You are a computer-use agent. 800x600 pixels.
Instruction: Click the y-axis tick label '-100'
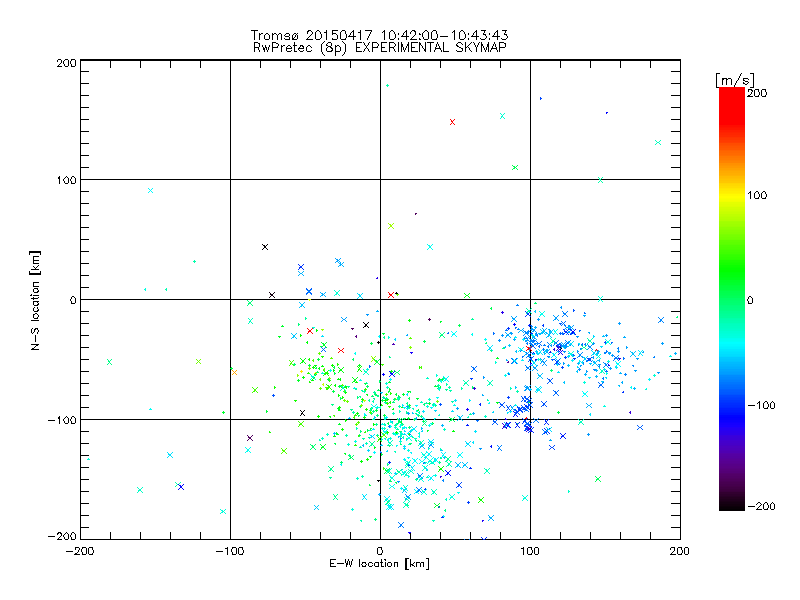pos(62,420)
